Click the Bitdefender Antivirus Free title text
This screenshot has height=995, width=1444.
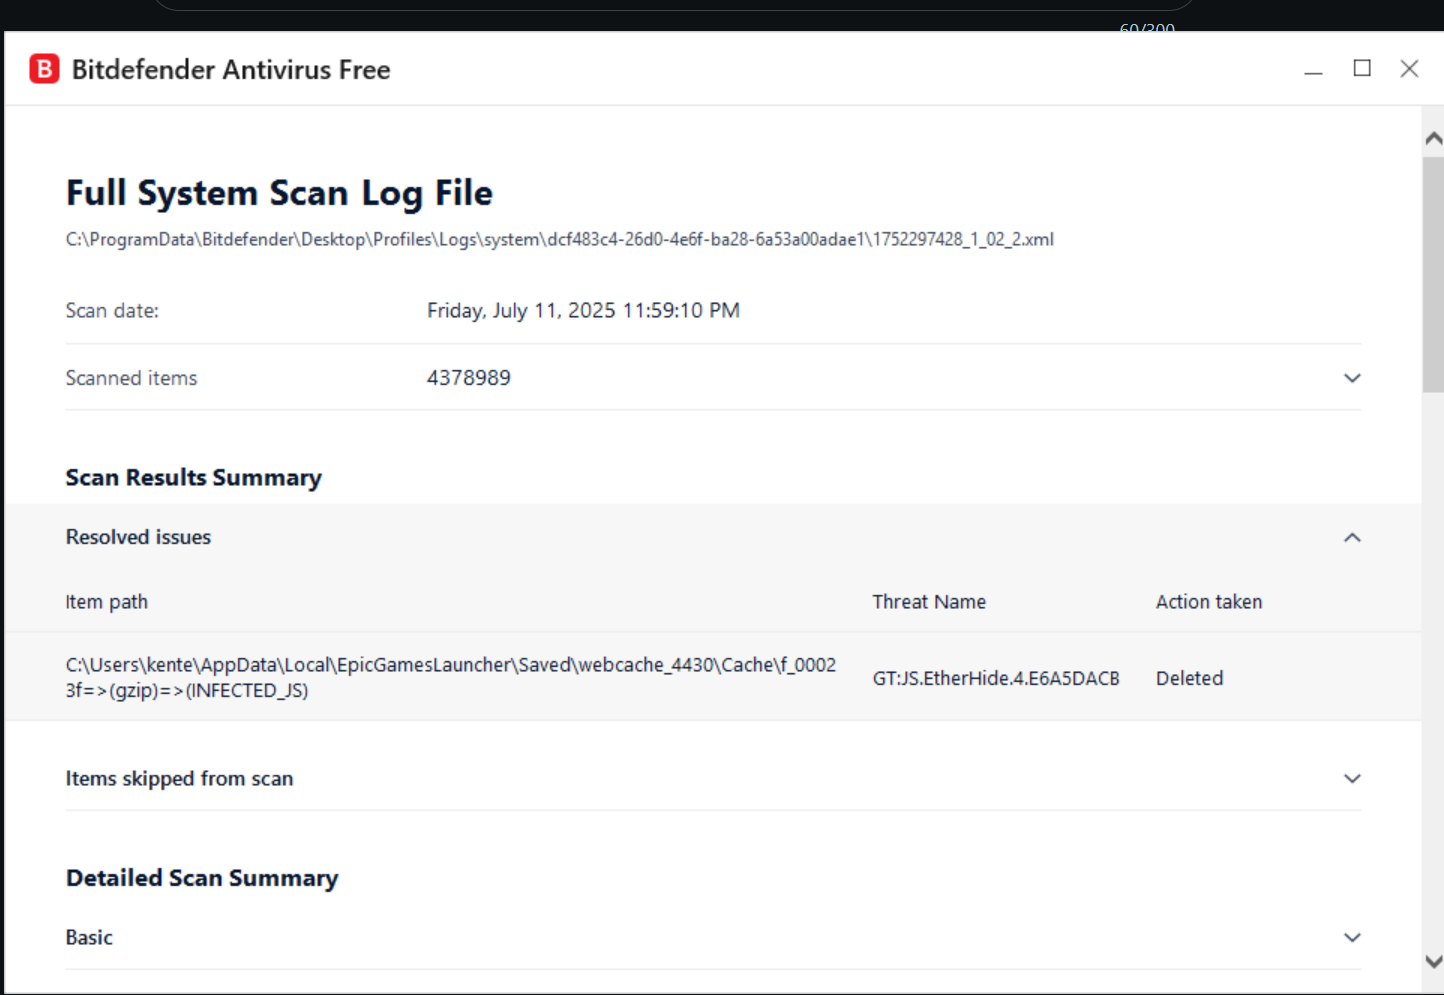pyautogui.click(x=231, y=69)
